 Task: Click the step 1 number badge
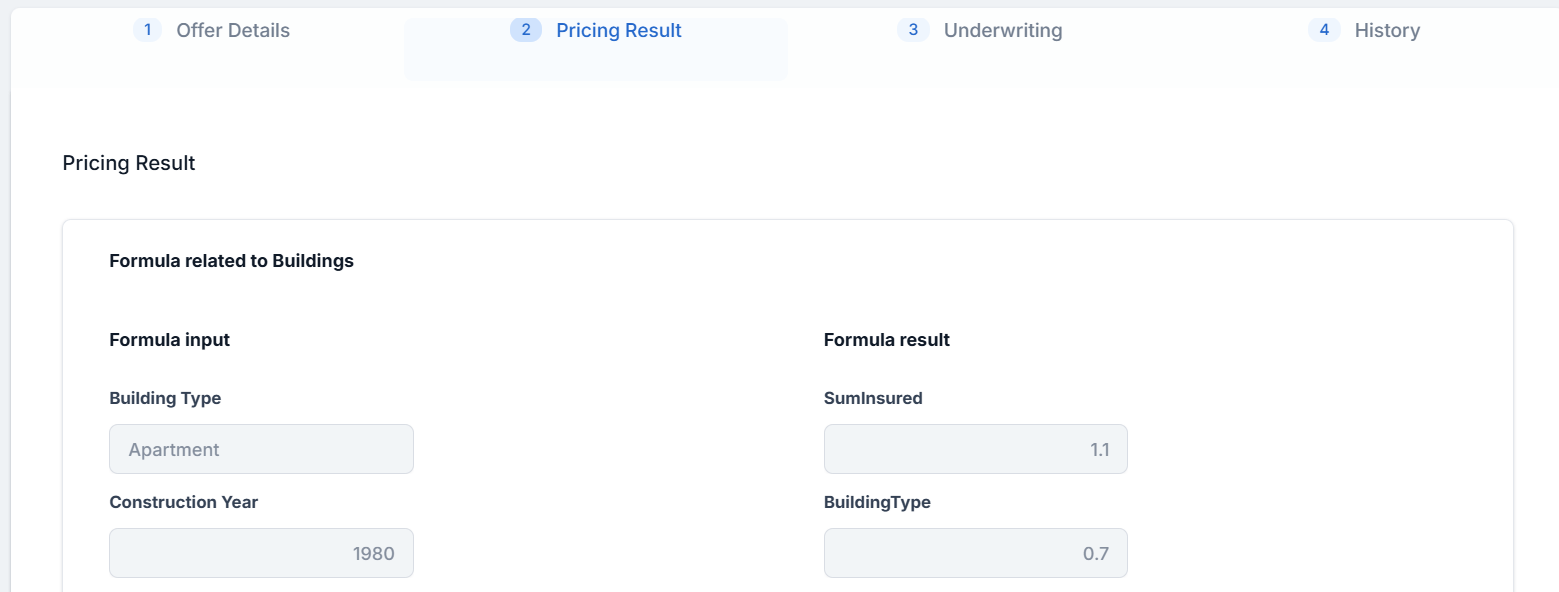[x=147, y=30]
